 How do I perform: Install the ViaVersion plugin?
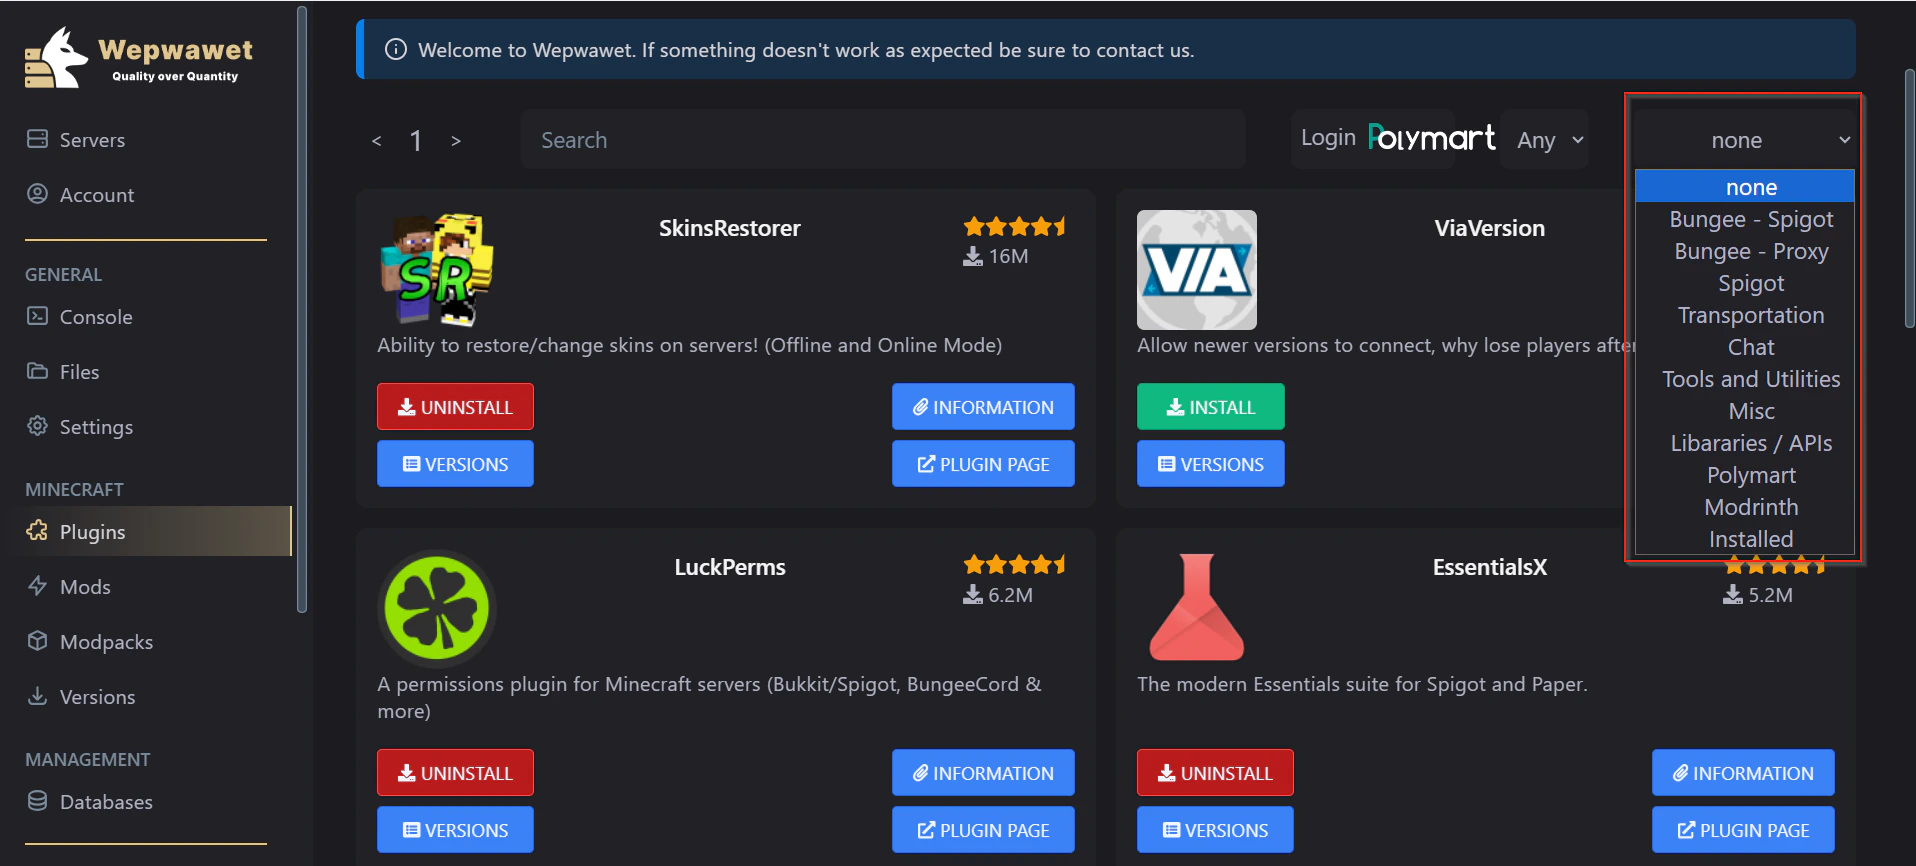click(x=1211, y=407)
